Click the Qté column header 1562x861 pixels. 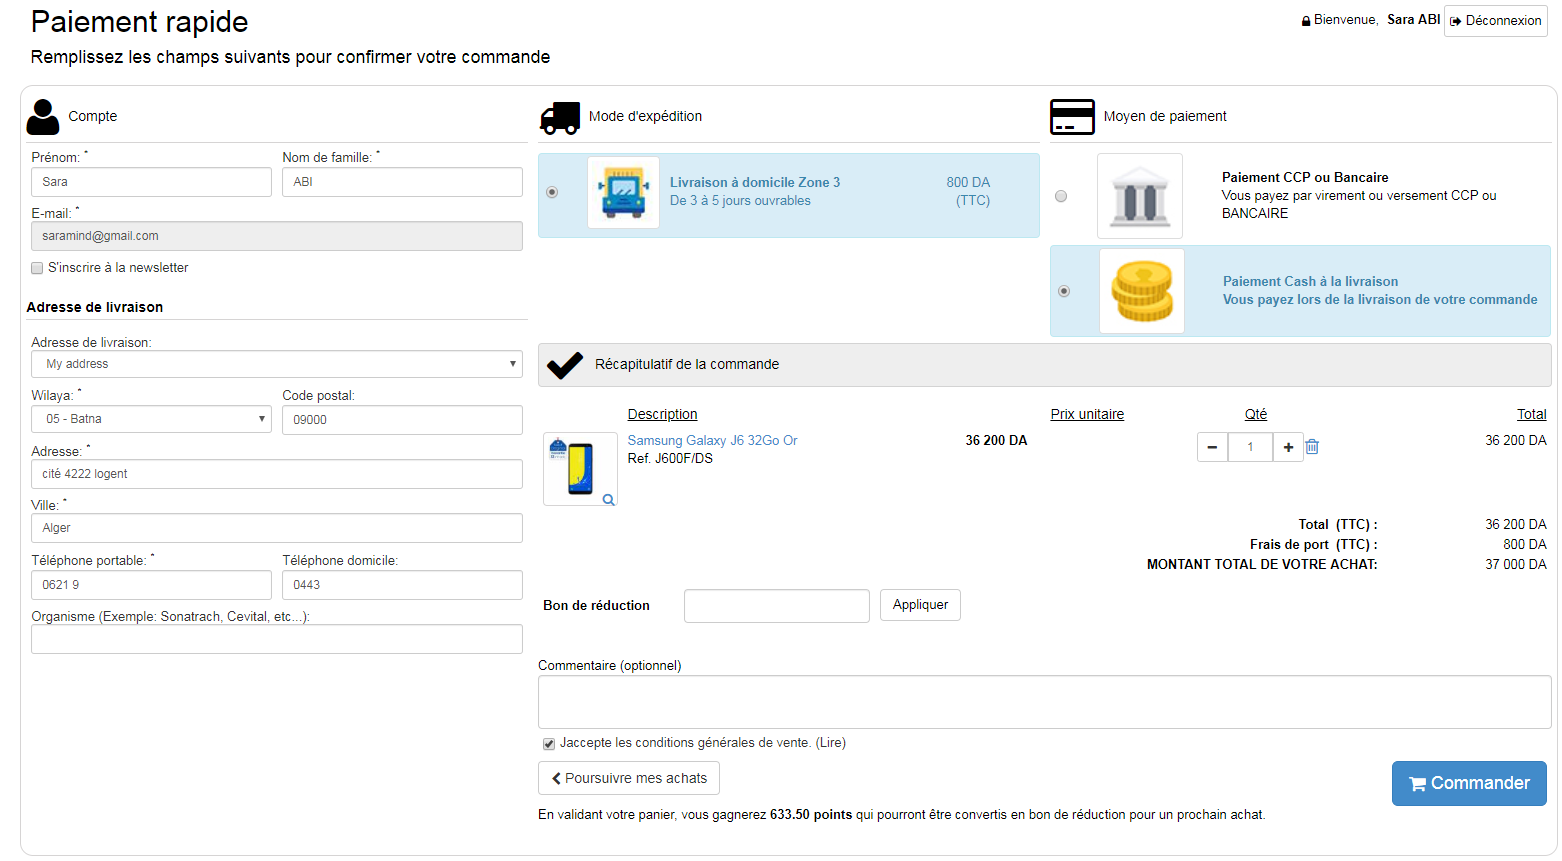[1256, 415]
